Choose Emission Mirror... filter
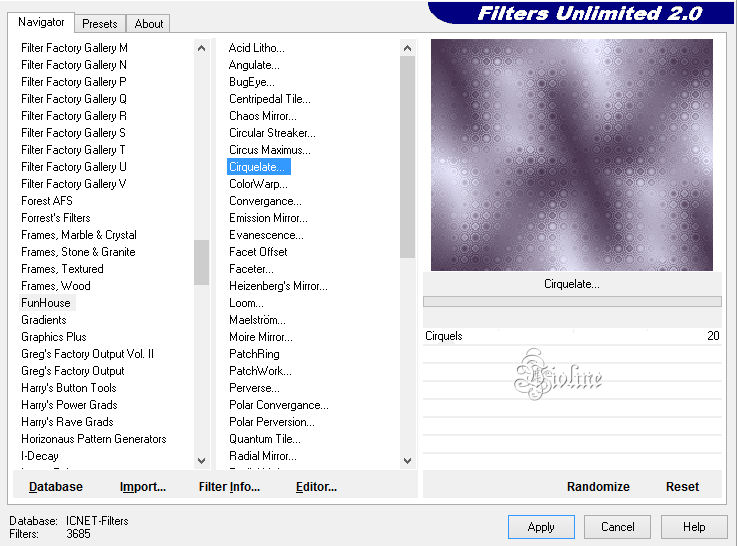 268,218
